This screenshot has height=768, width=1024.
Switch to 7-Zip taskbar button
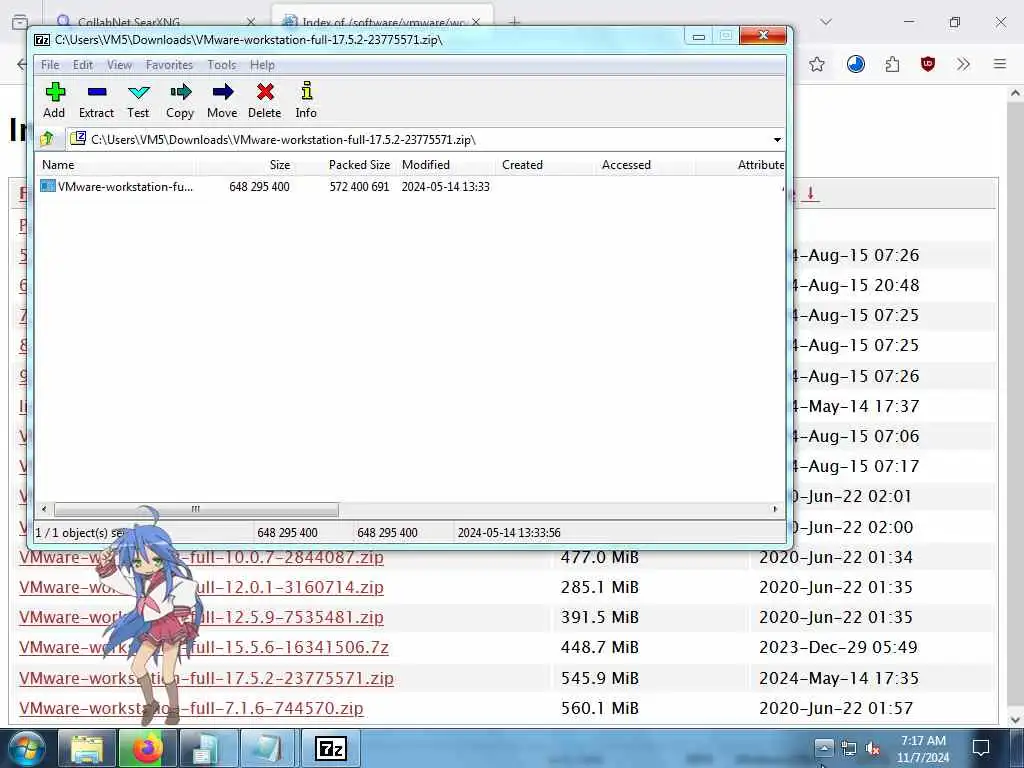point(330,748)
